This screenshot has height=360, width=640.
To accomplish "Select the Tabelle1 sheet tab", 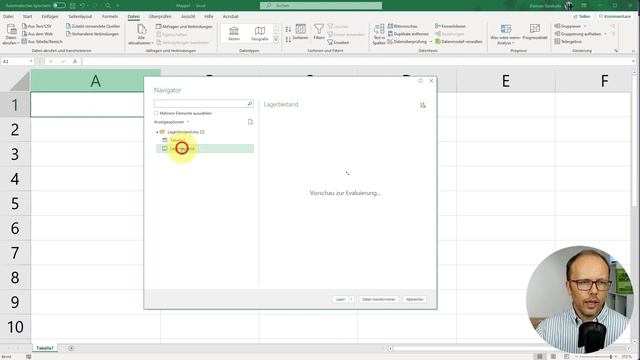I will [44, 348].
